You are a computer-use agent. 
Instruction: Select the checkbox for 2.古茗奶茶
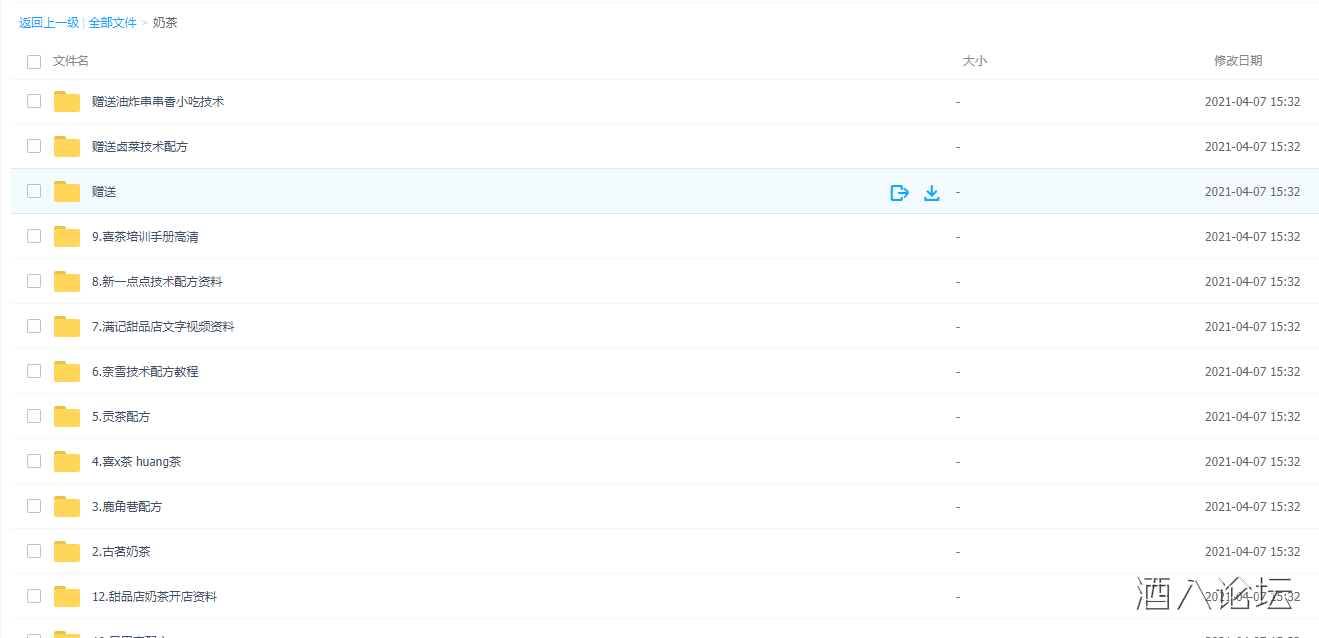[34, 551]
